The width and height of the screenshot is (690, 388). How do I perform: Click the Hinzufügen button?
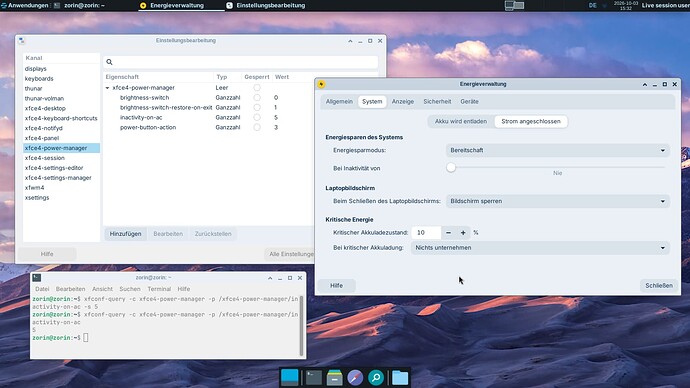tap(125, 234)
